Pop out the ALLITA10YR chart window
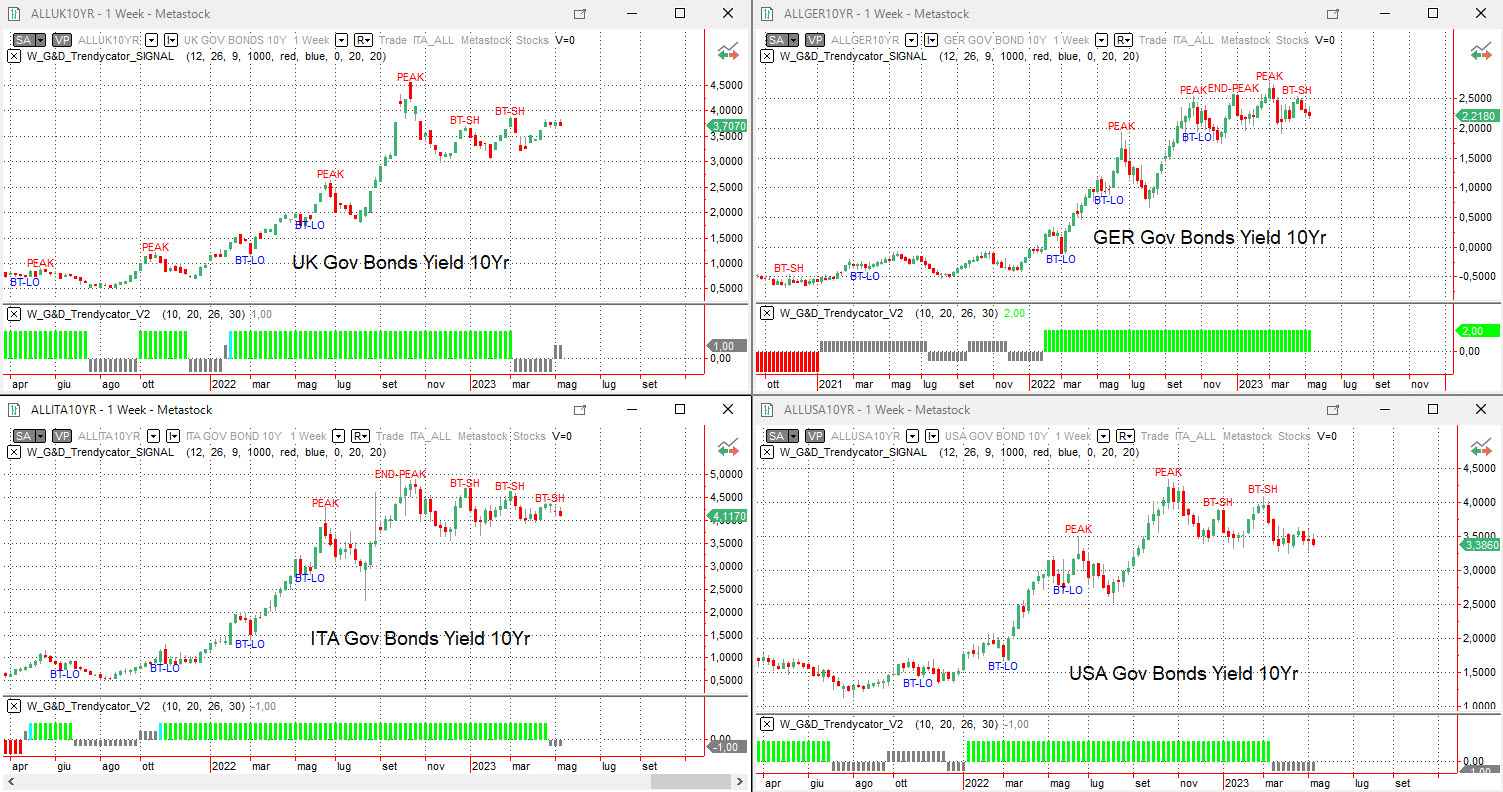1503x792 pixels. 580,410
